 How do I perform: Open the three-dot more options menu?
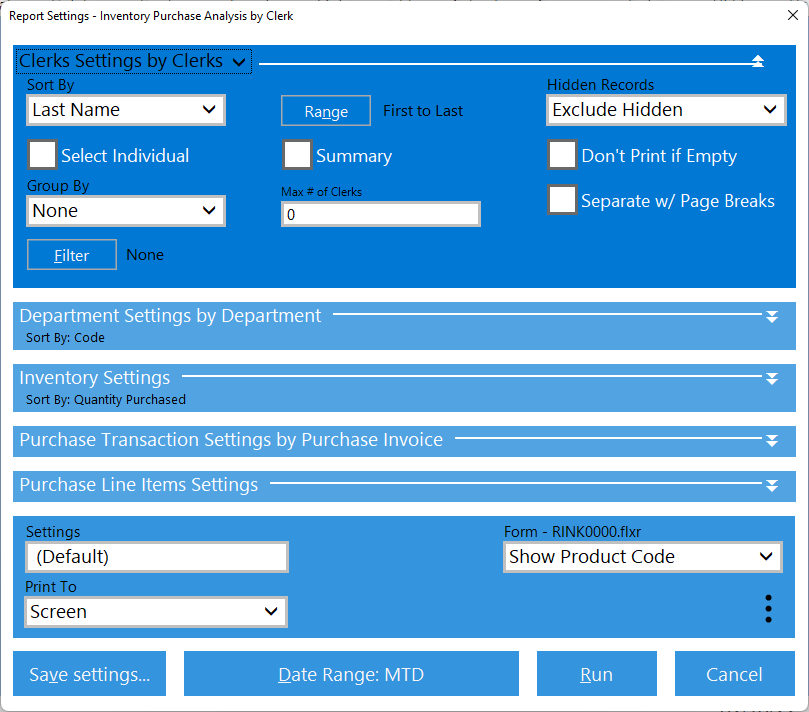tap(768, 609)
